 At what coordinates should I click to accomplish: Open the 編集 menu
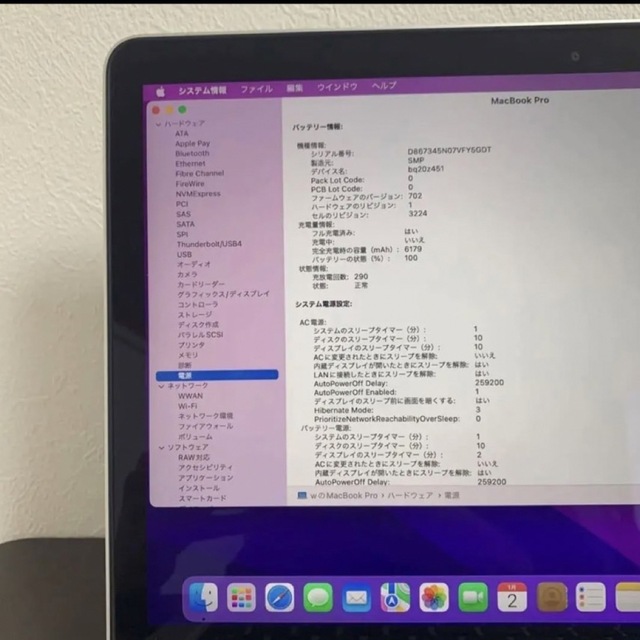click(295, 88)
